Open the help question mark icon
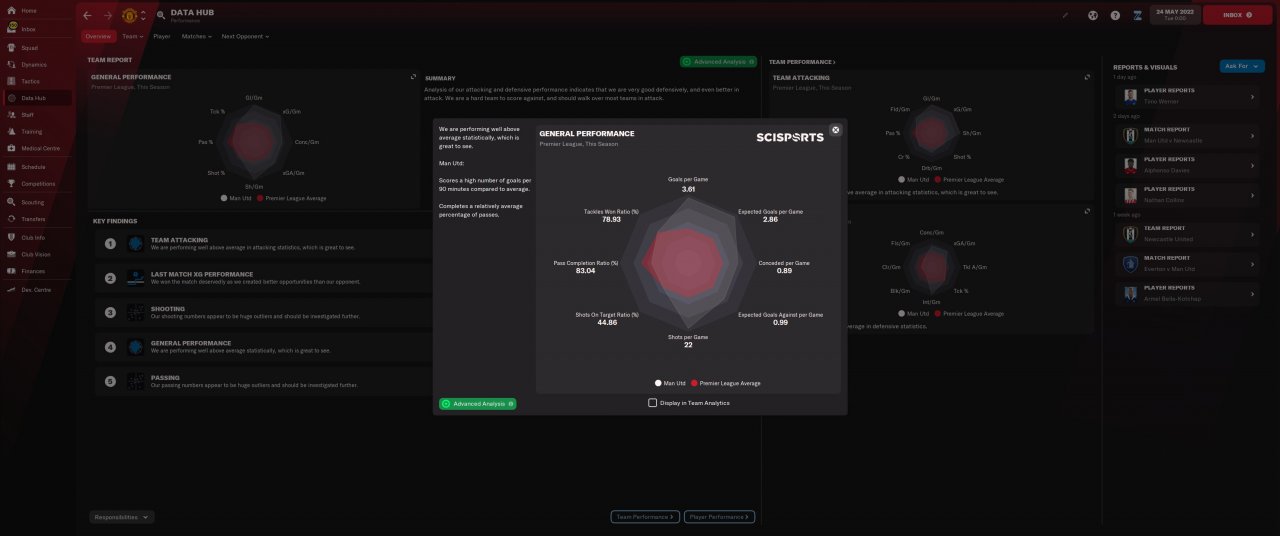 click(1115, 15)
